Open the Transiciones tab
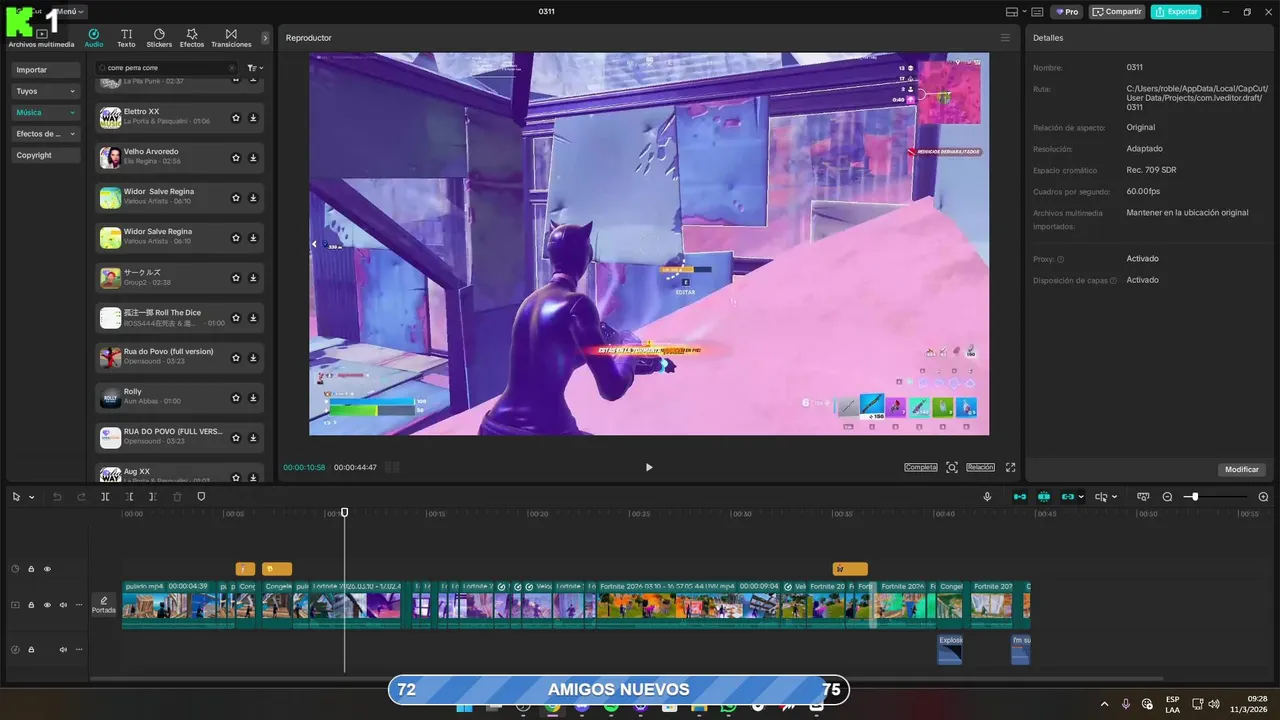 (x=231, y=38)
